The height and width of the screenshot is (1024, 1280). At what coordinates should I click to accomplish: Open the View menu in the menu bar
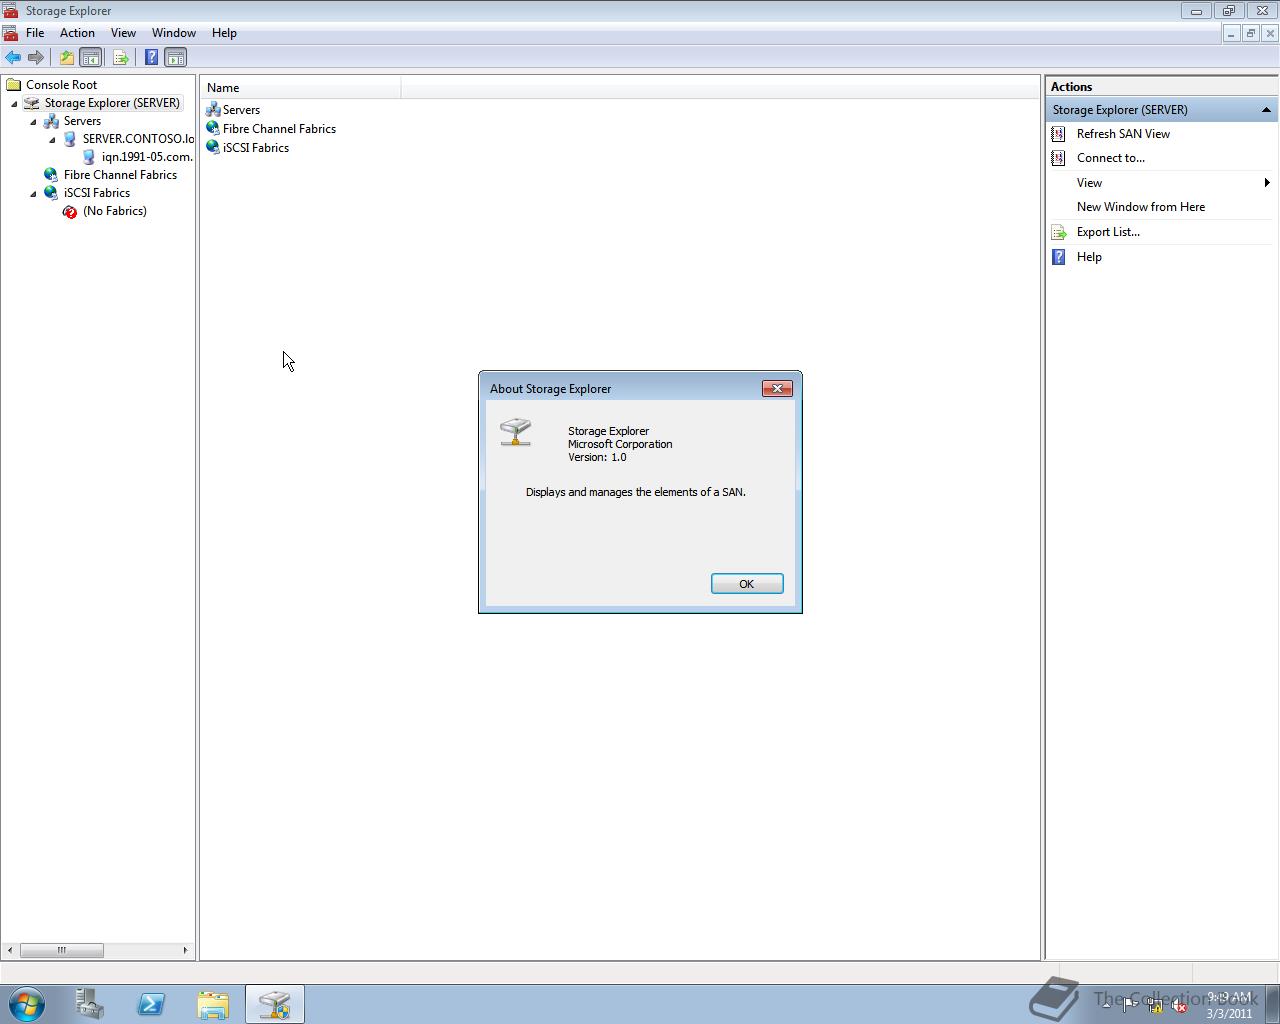(x=123, y=33)
